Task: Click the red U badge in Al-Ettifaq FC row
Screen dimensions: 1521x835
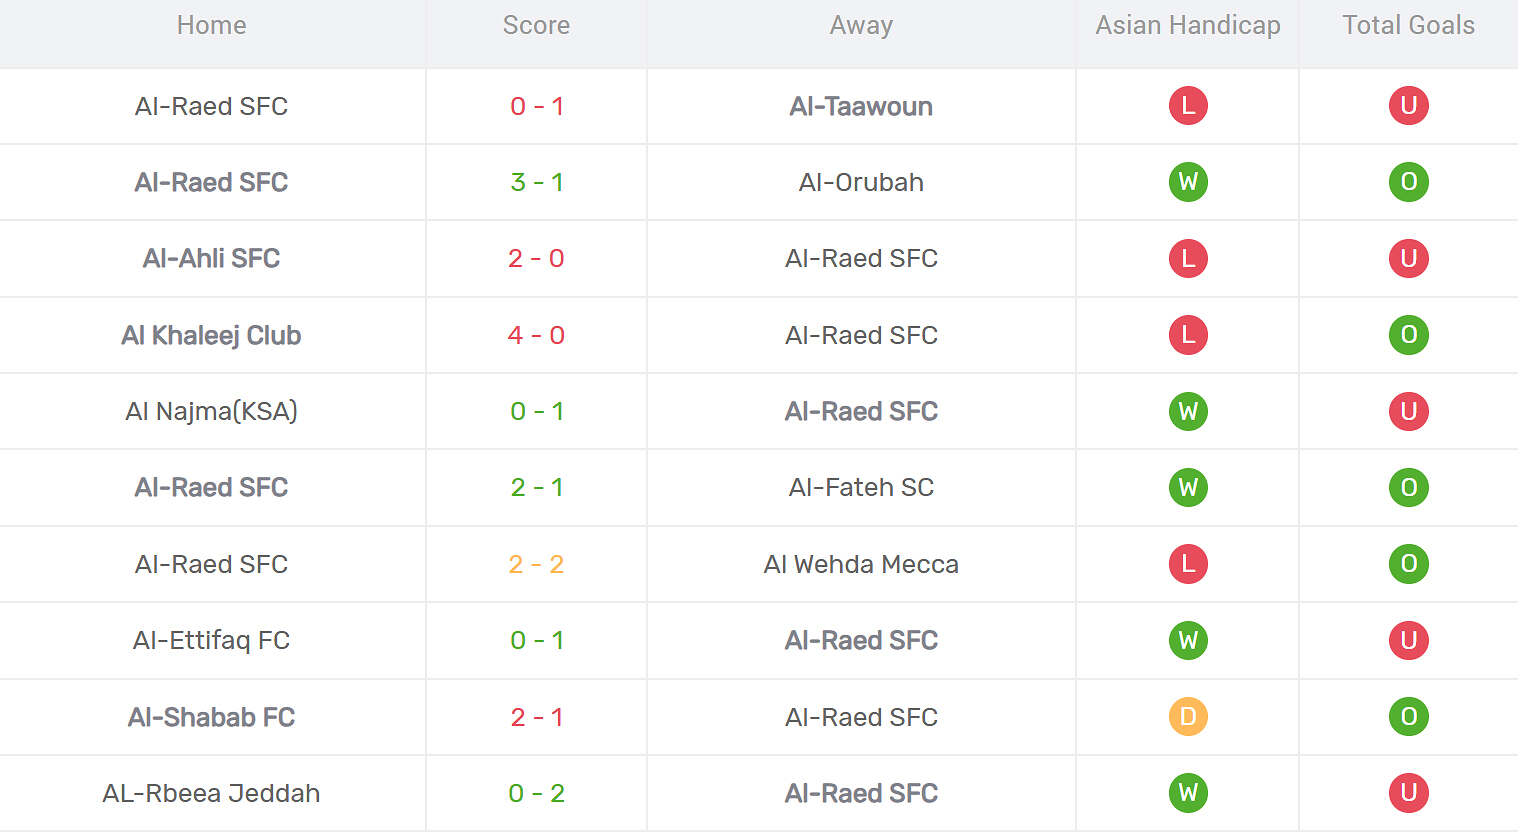Action: tap(1408, 640)
